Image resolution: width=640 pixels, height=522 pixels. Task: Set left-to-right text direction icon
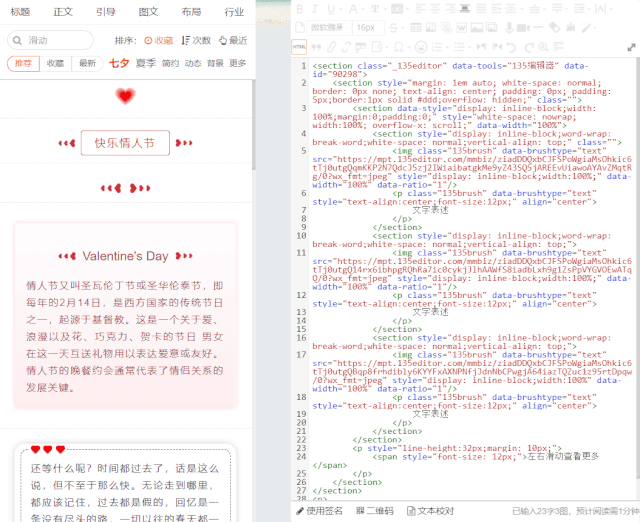click(482, 47)
